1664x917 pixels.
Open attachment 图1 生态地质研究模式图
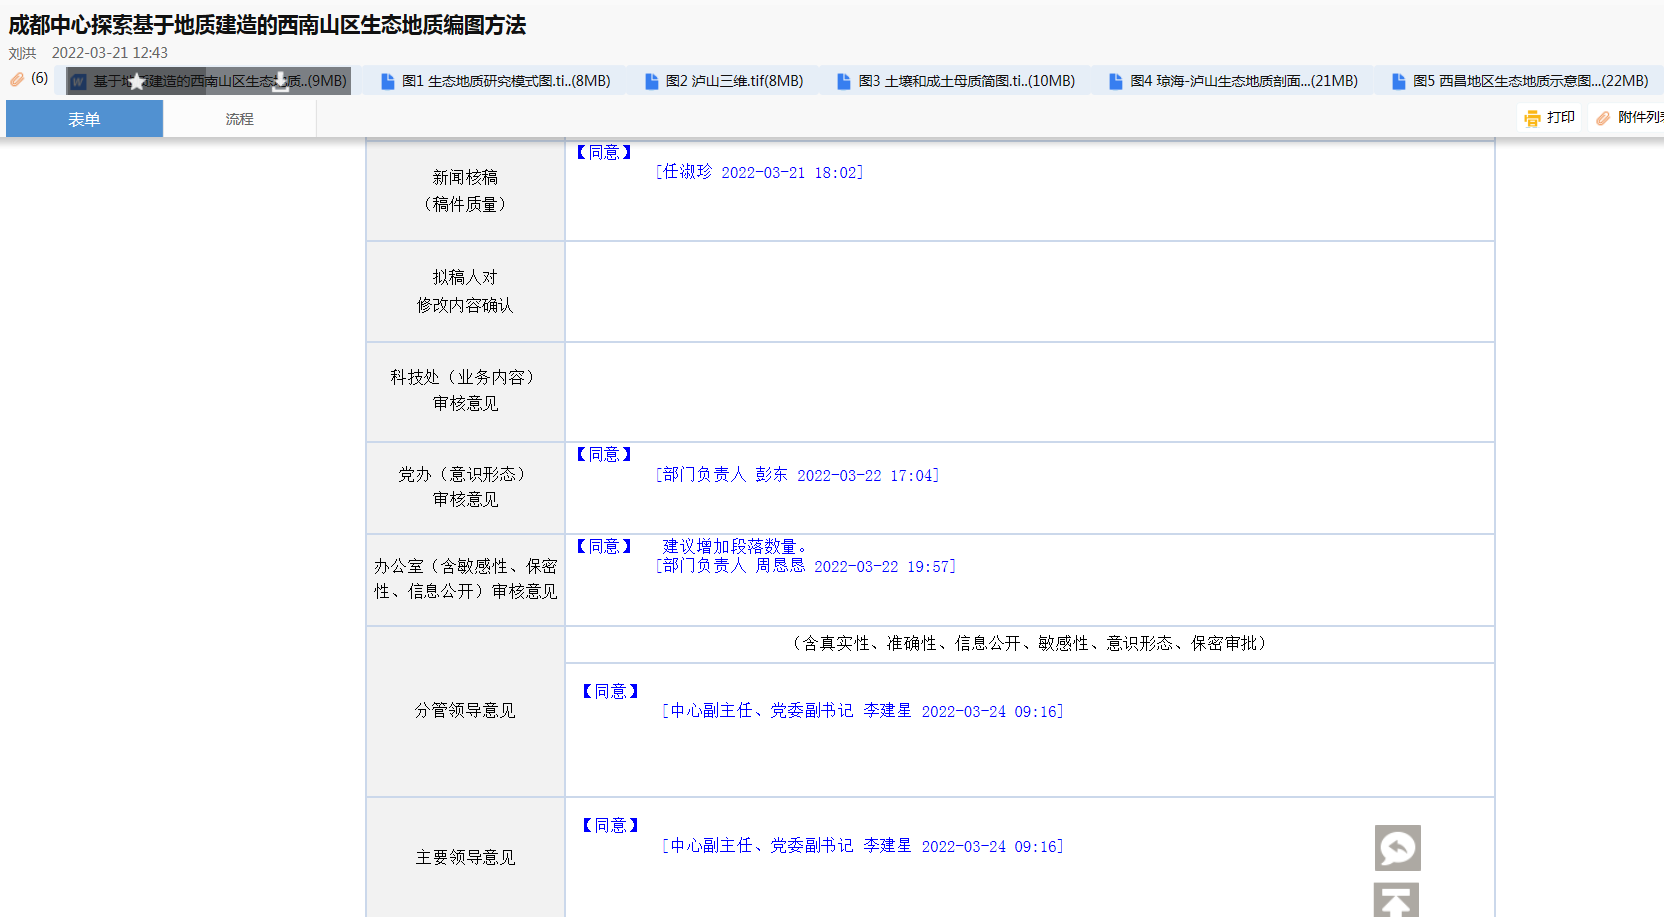tap(505, 81)
